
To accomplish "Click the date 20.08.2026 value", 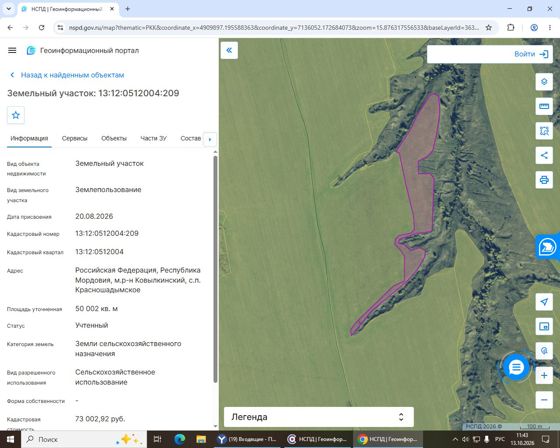I will point(94,216).
